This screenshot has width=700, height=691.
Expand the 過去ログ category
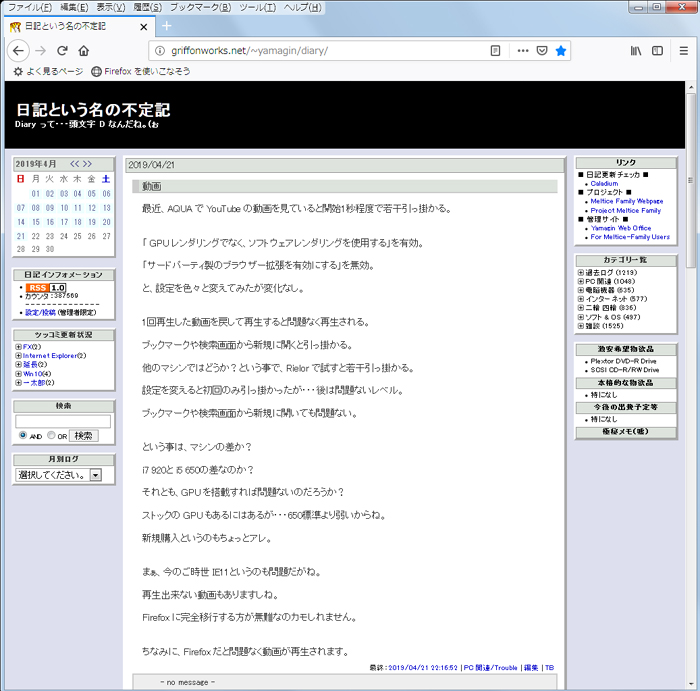581,272
